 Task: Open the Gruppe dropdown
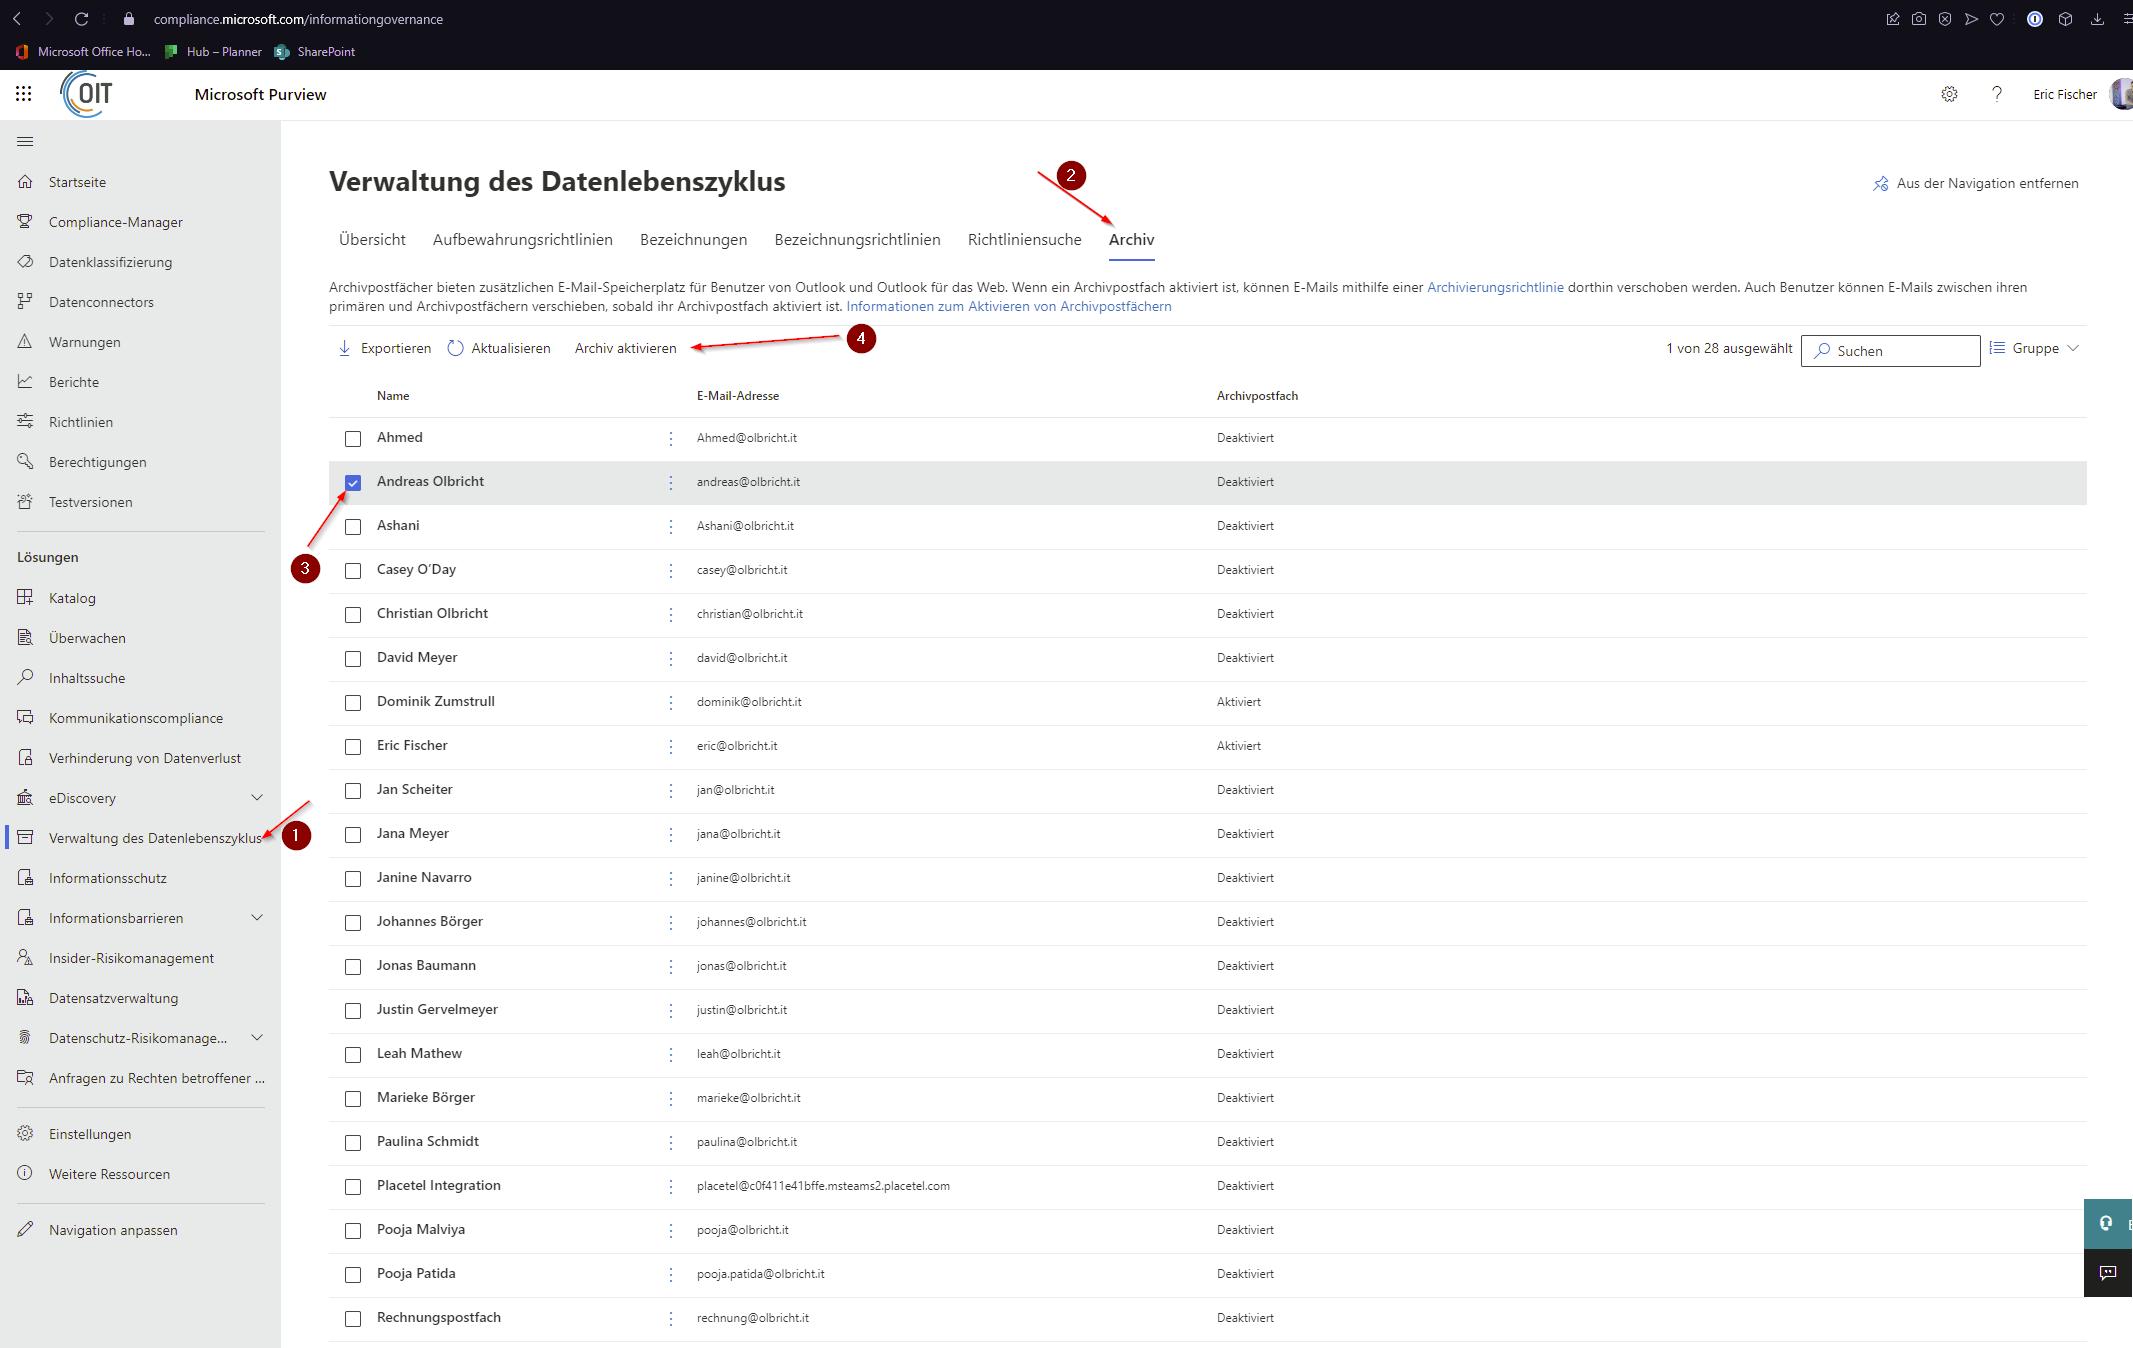click(2034, 348)
